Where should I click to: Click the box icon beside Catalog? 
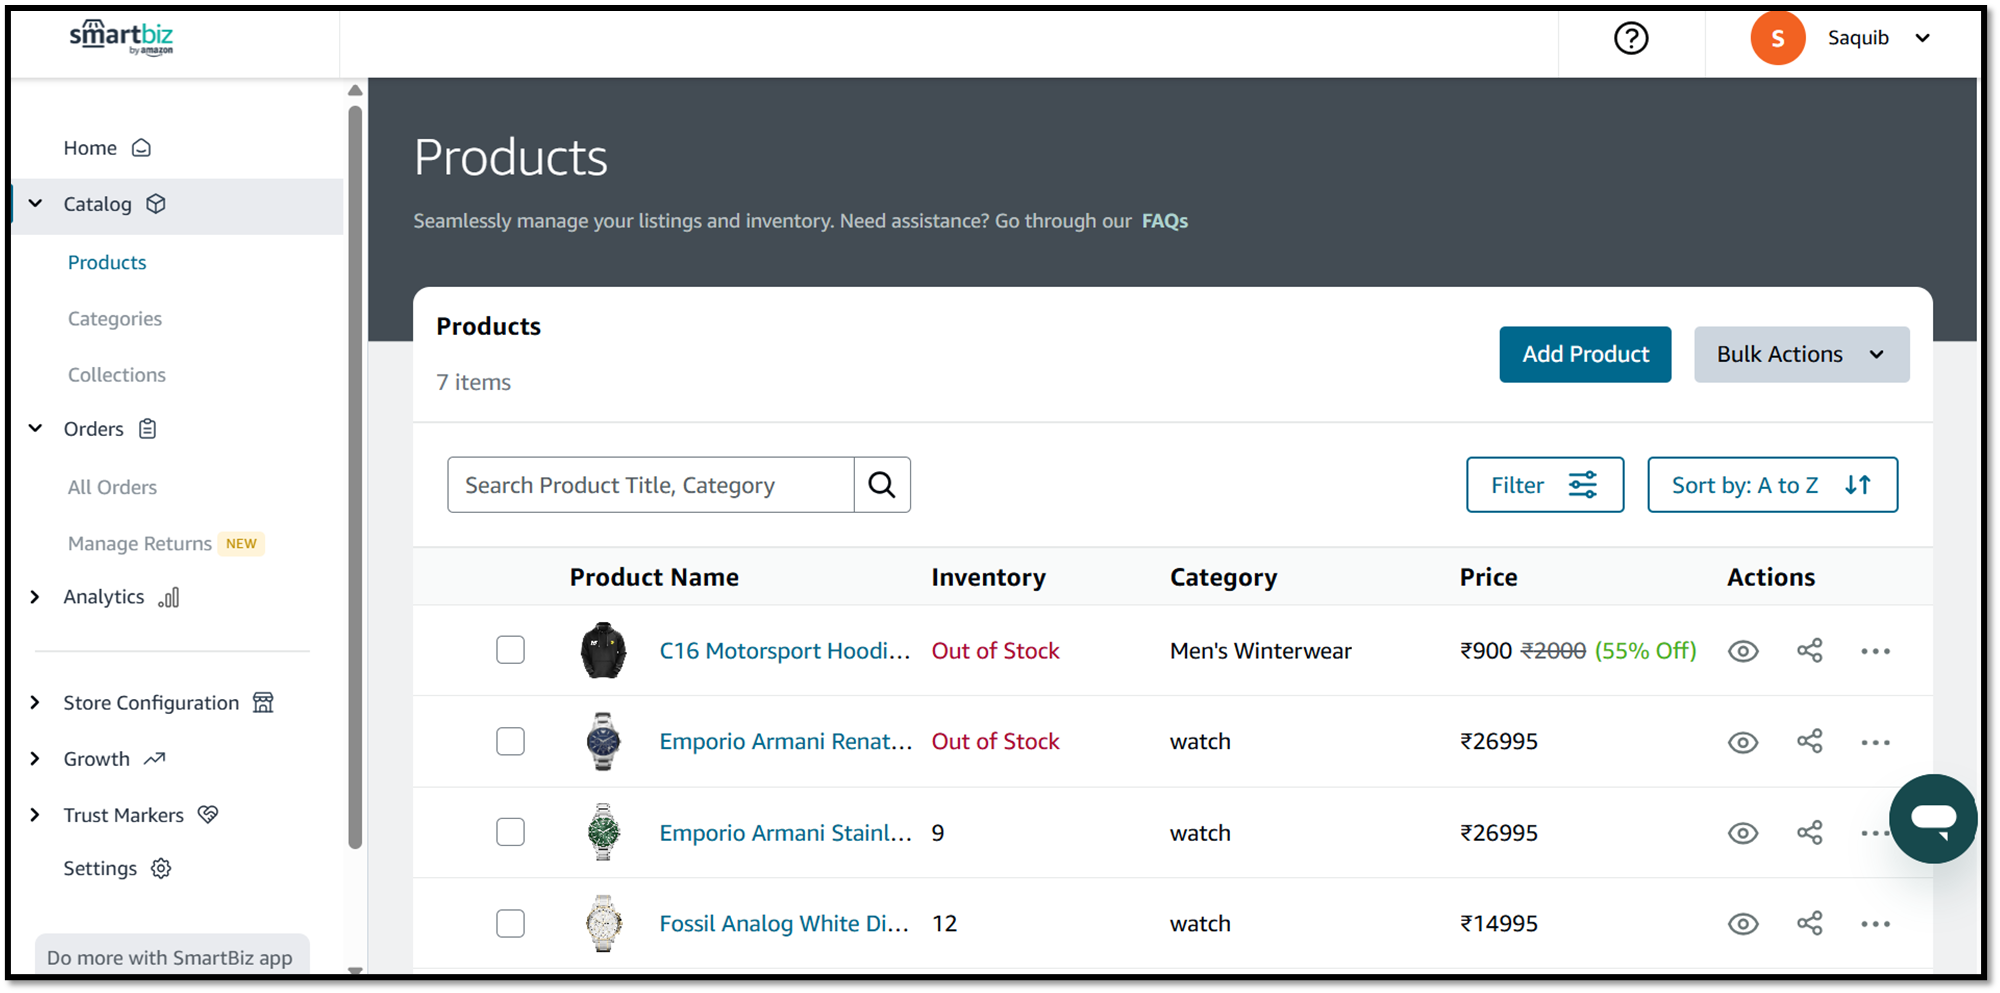click(x=156, y=204)
